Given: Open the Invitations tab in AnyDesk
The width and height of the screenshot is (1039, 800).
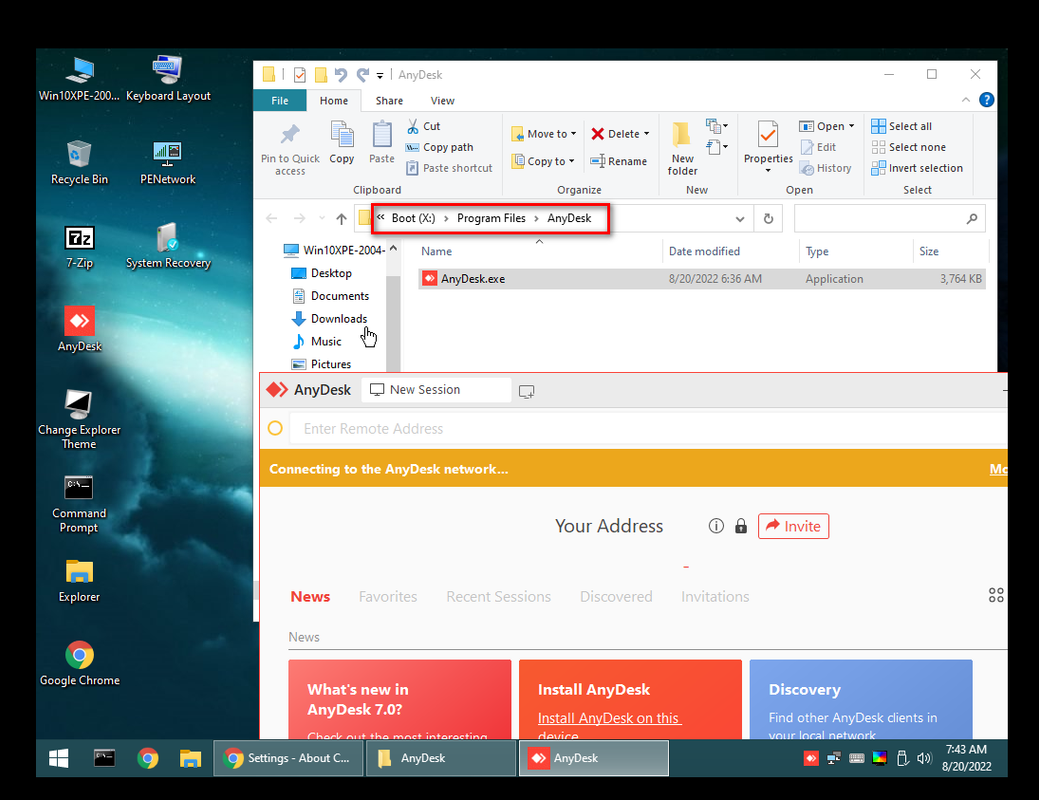Looking at the screenshot, I should pyautogui.click(x=715, y=597).
